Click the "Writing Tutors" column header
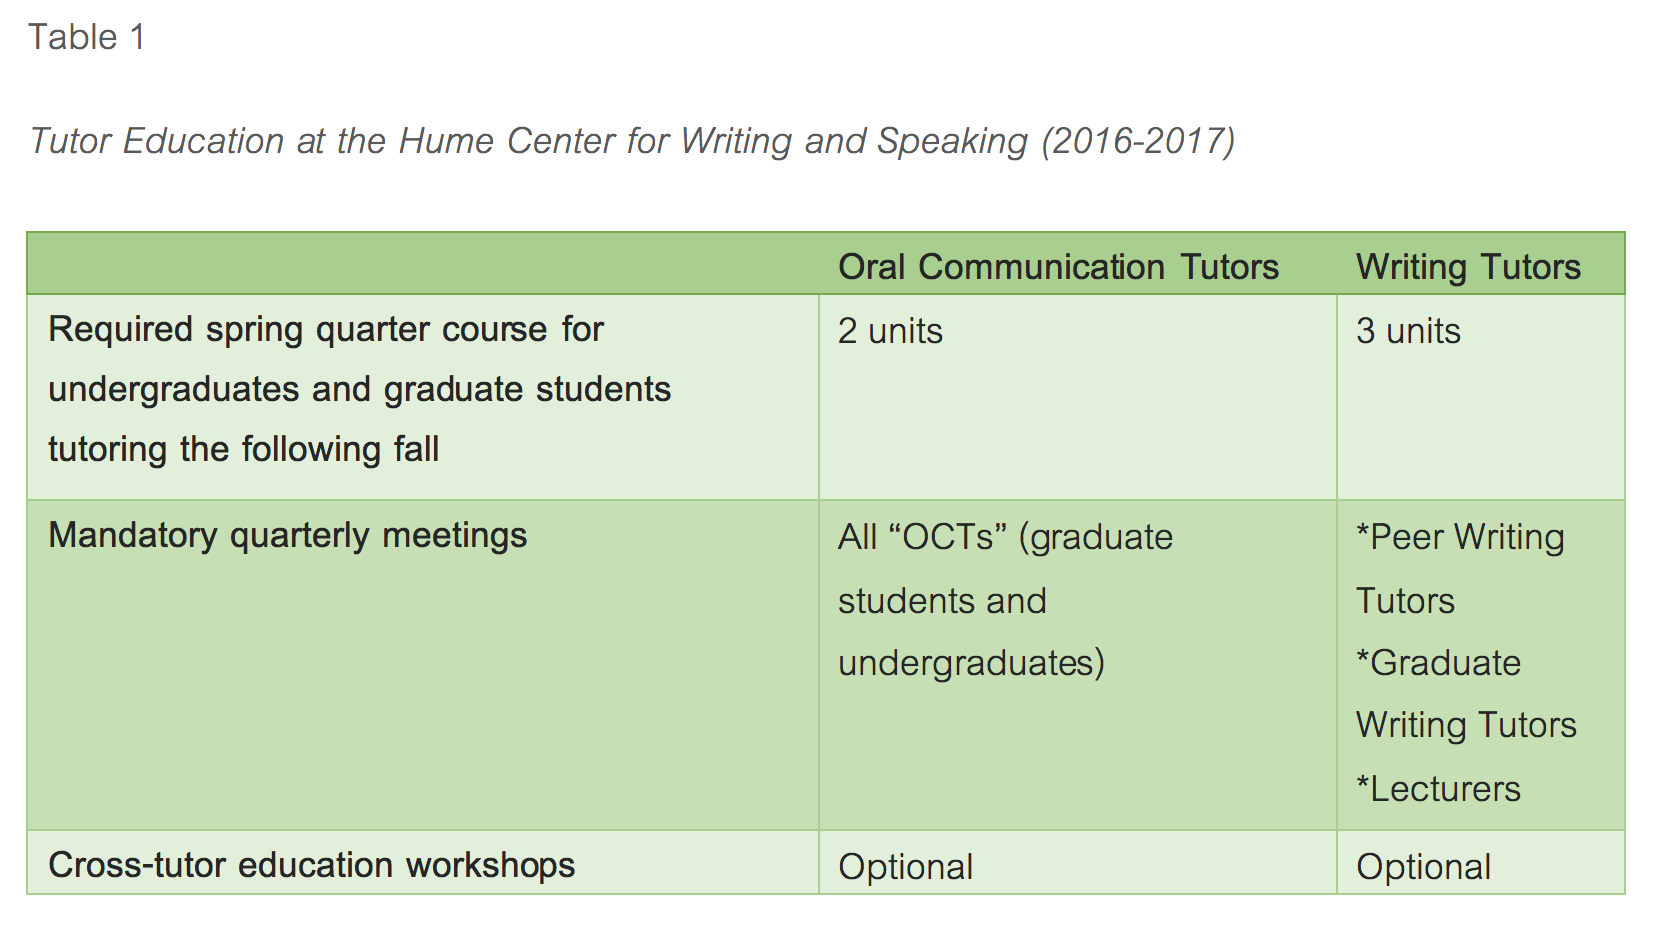The image size is (1656, 930). [1468, 267]
